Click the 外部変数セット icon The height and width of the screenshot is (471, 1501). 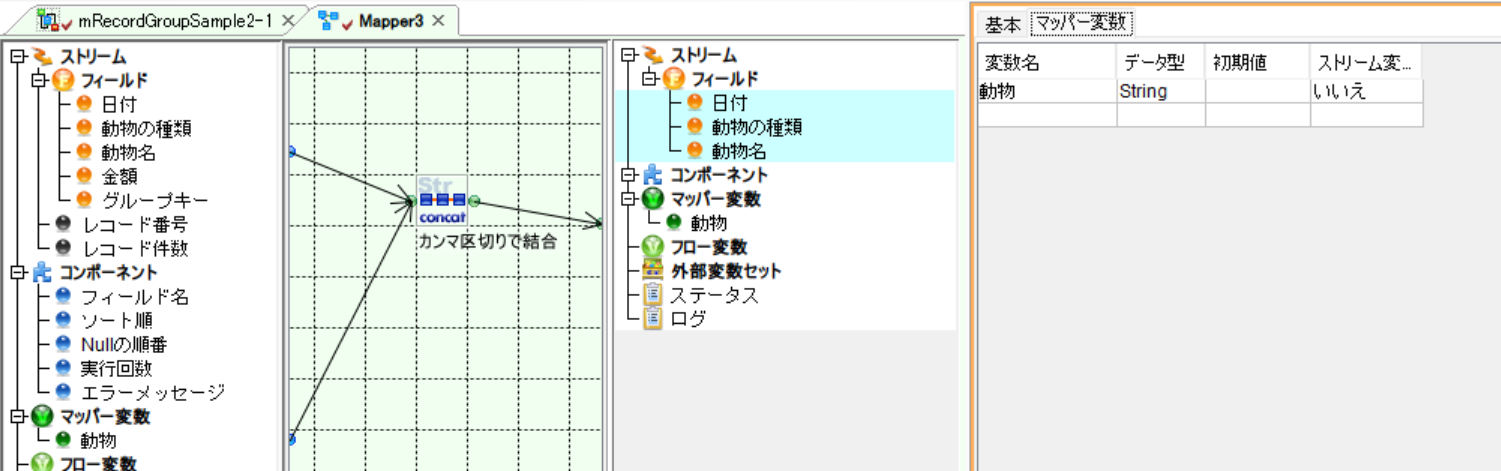click(x=652, y=271)
